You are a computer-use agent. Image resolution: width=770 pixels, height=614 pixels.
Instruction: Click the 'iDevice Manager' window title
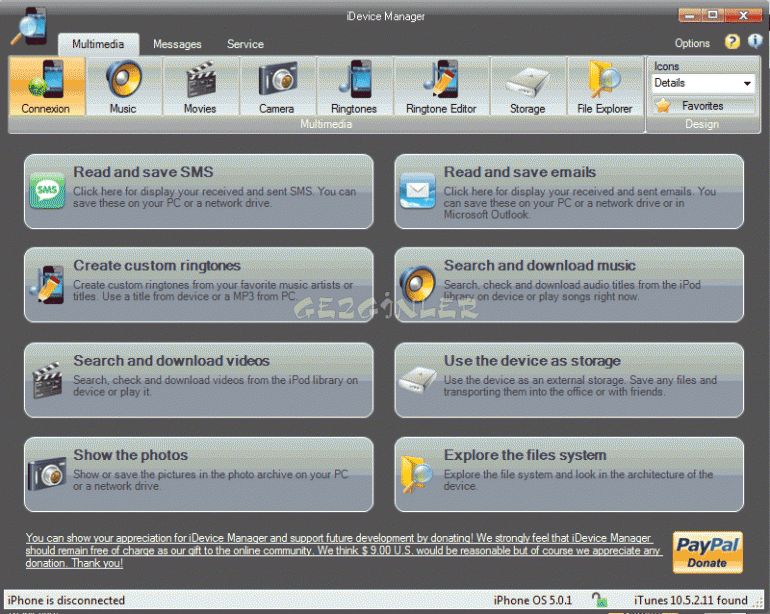click(x=385, y=16)
